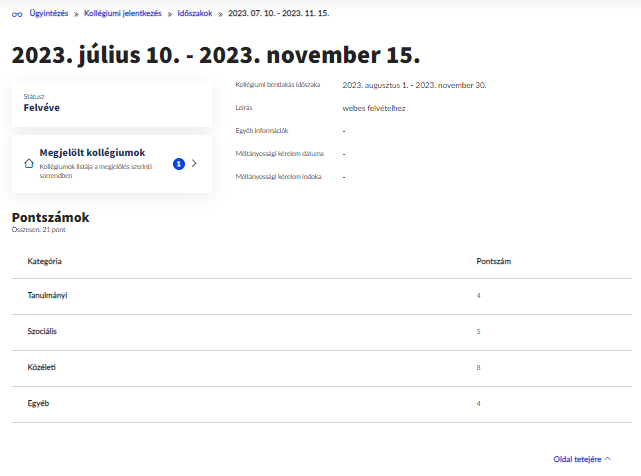The width and height of the screenshot is (641, 476).
Task: Select the current 2023. 07. 10. breadcrumb item
Action: click(x=279, y=14)
